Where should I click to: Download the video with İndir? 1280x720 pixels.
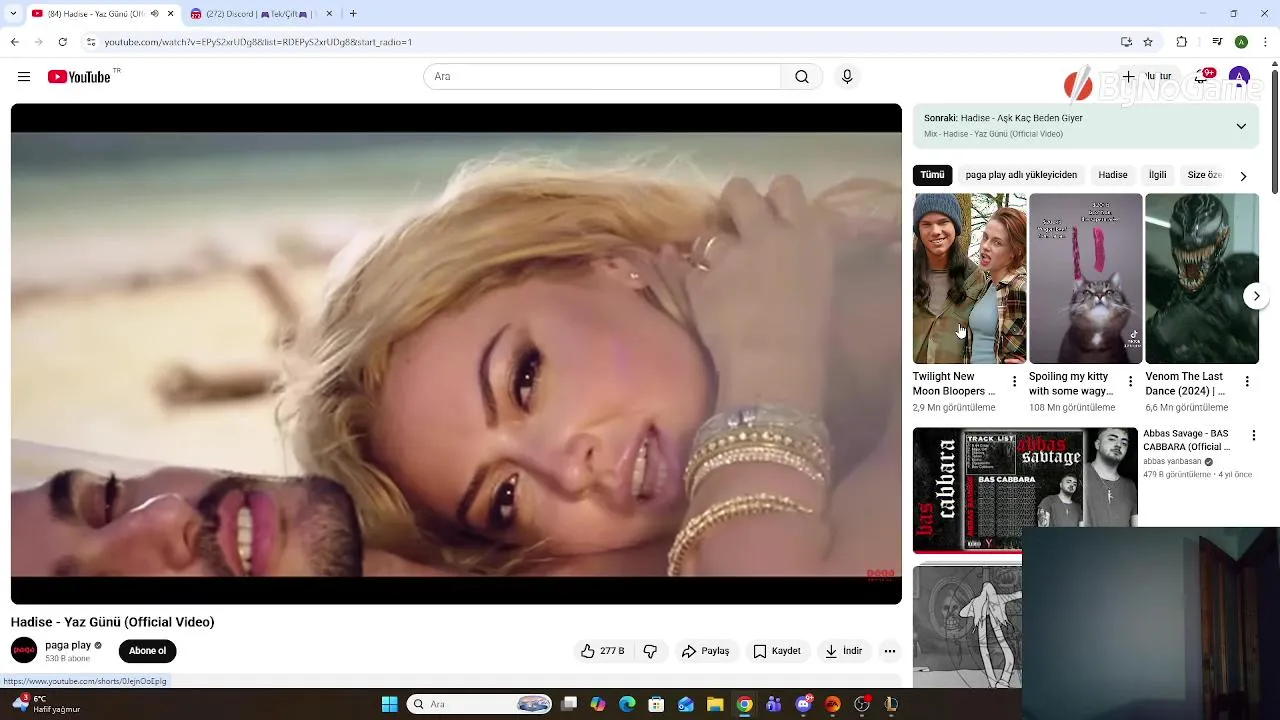click(843, 651)
